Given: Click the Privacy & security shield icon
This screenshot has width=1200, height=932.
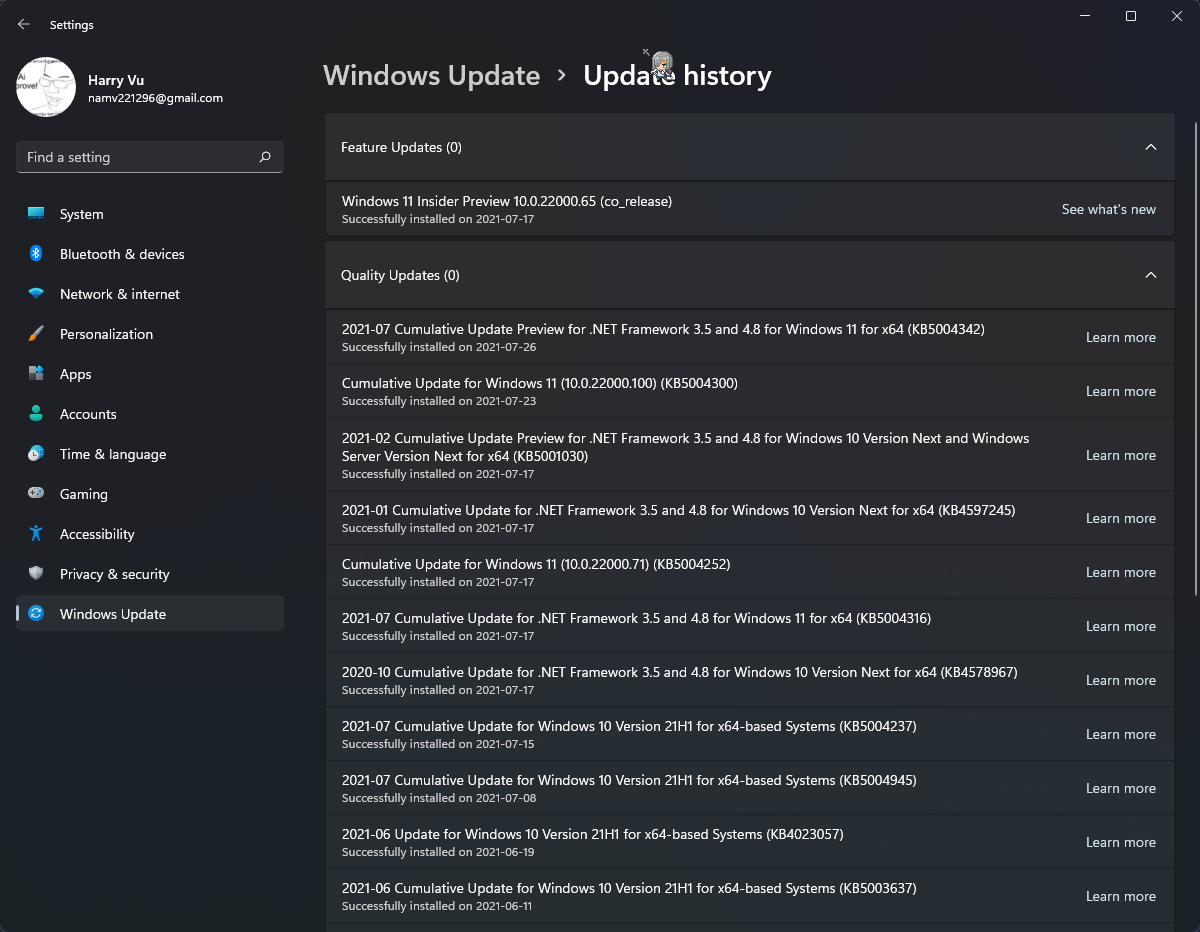Looking at the screenshot, I should (36, 574).
